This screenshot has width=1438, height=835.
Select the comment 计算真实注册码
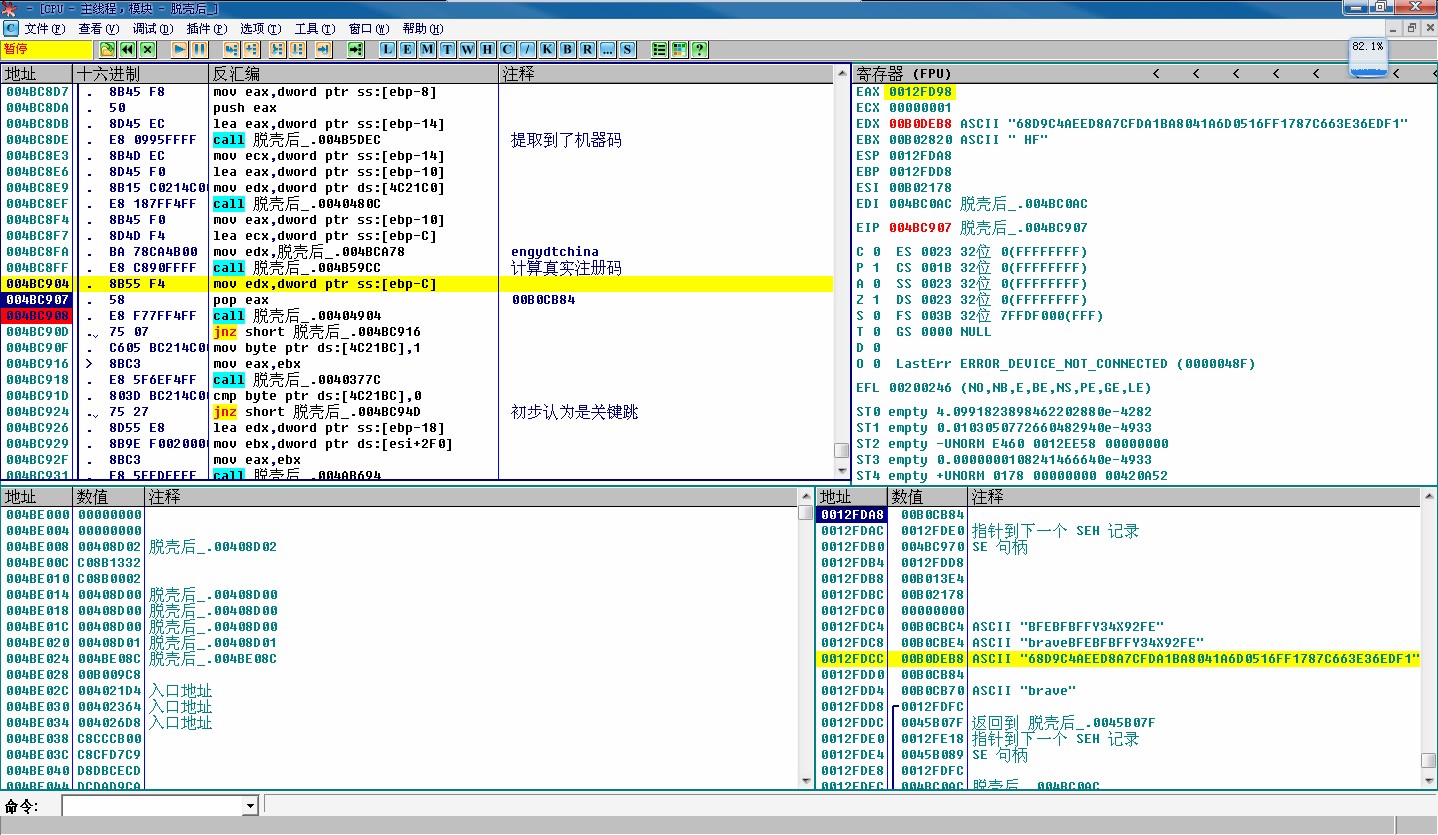pyautogui.click(x=566, y=268)
